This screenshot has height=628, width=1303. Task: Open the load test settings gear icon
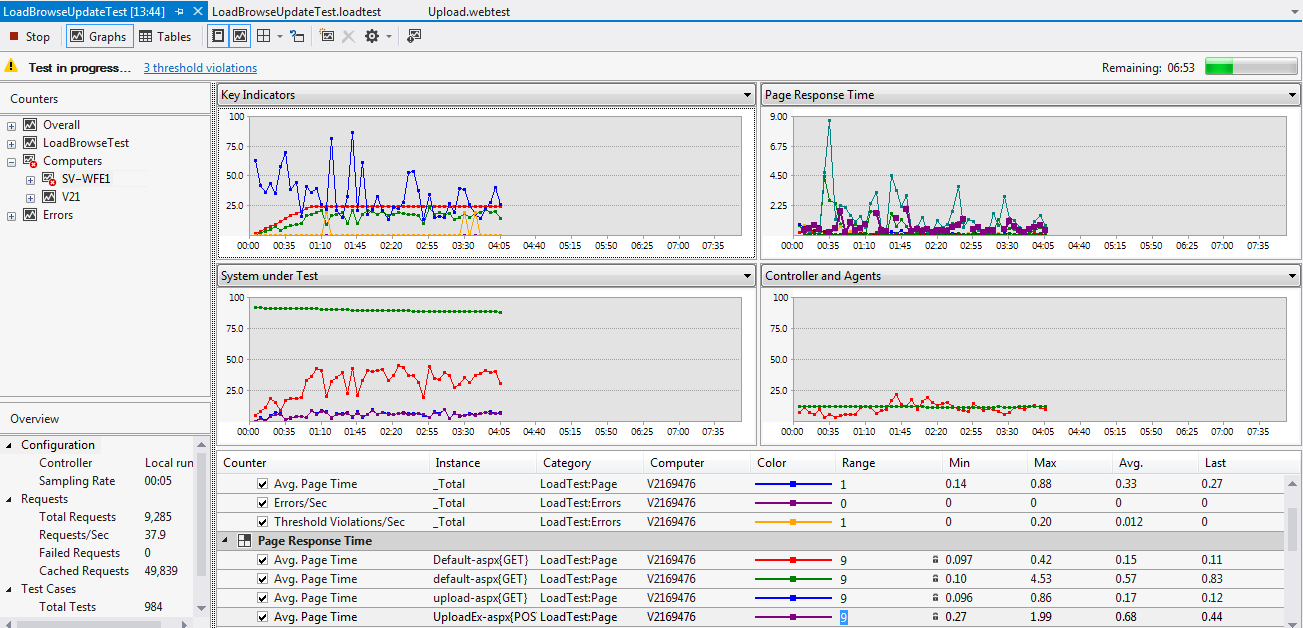coord(371,36)
